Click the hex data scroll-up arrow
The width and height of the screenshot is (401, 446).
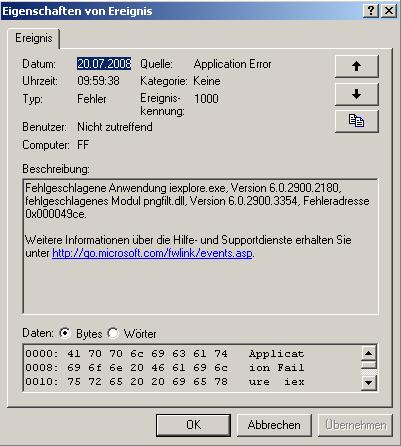[x=368, y=353]
